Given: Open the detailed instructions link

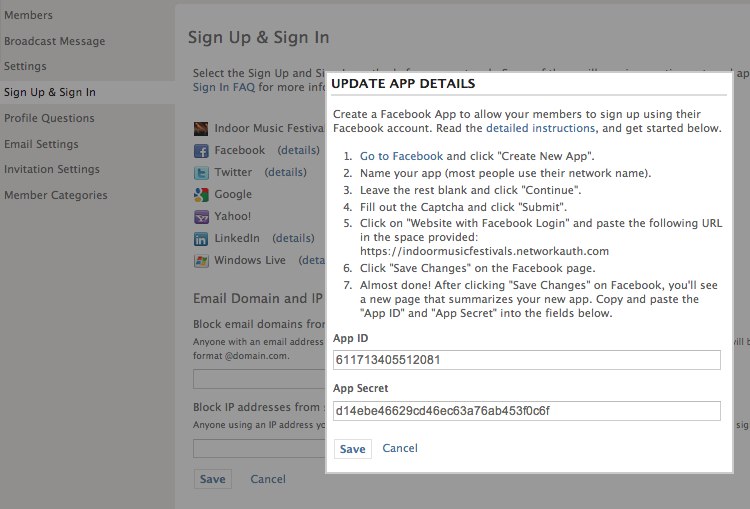Looking at the screenshot, I should (x=540, y=128).
